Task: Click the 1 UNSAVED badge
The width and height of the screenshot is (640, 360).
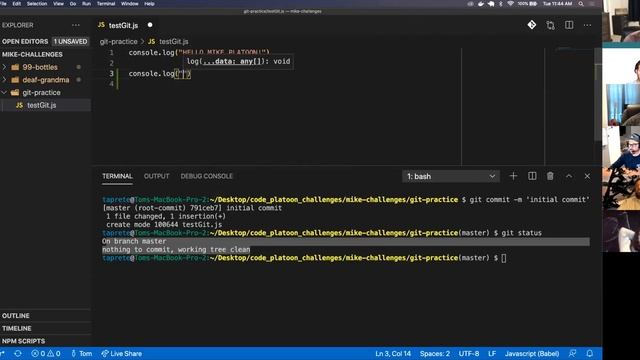Action: pos(71,41)
